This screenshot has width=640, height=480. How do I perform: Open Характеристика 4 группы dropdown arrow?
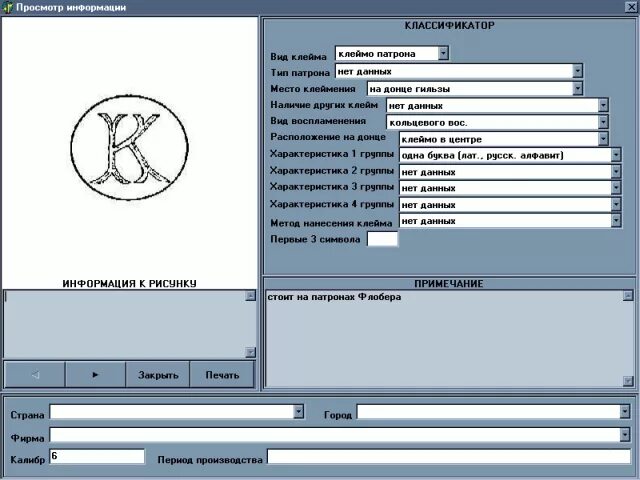click(x=616, y=204)
